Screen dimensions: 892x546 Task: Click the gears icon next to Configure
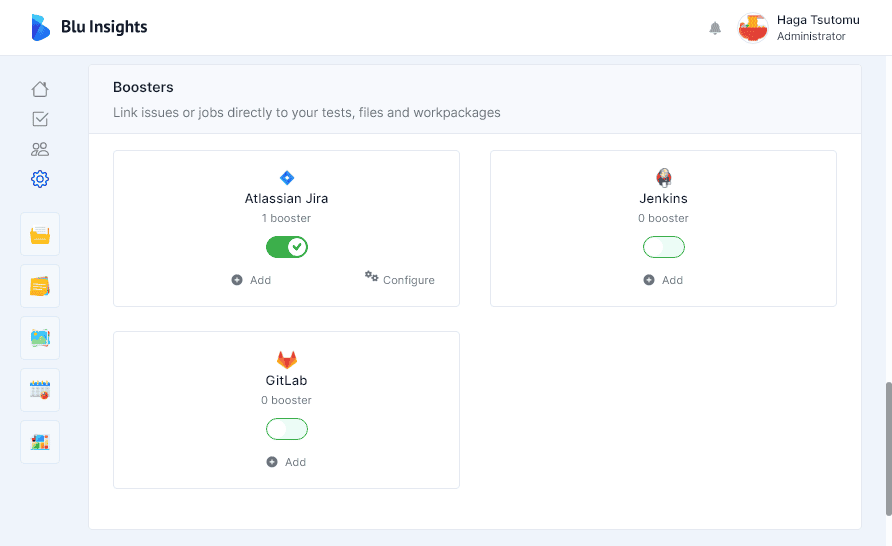click(x=371, y=276)
